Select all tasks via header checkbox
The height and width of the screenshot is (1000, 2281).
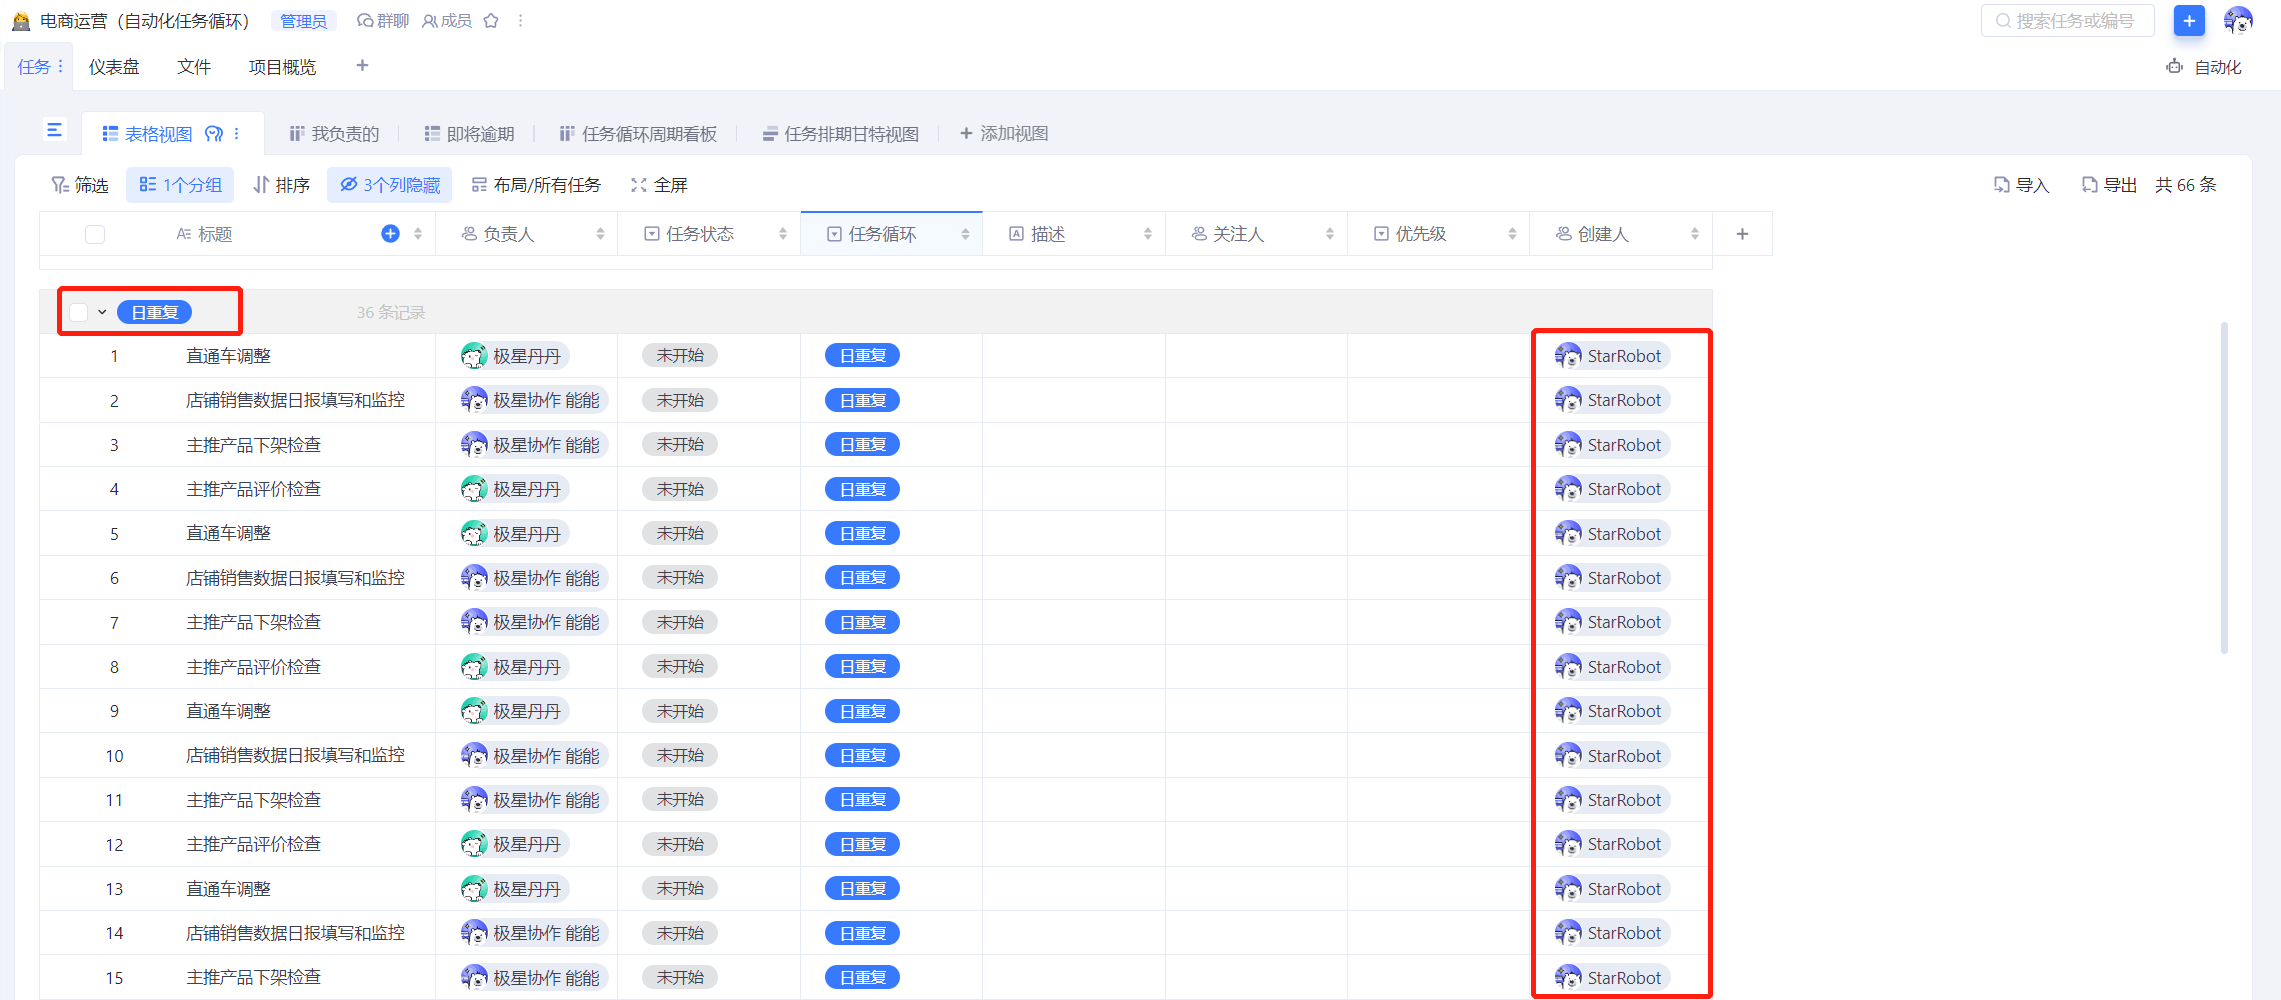coord(94,233)
